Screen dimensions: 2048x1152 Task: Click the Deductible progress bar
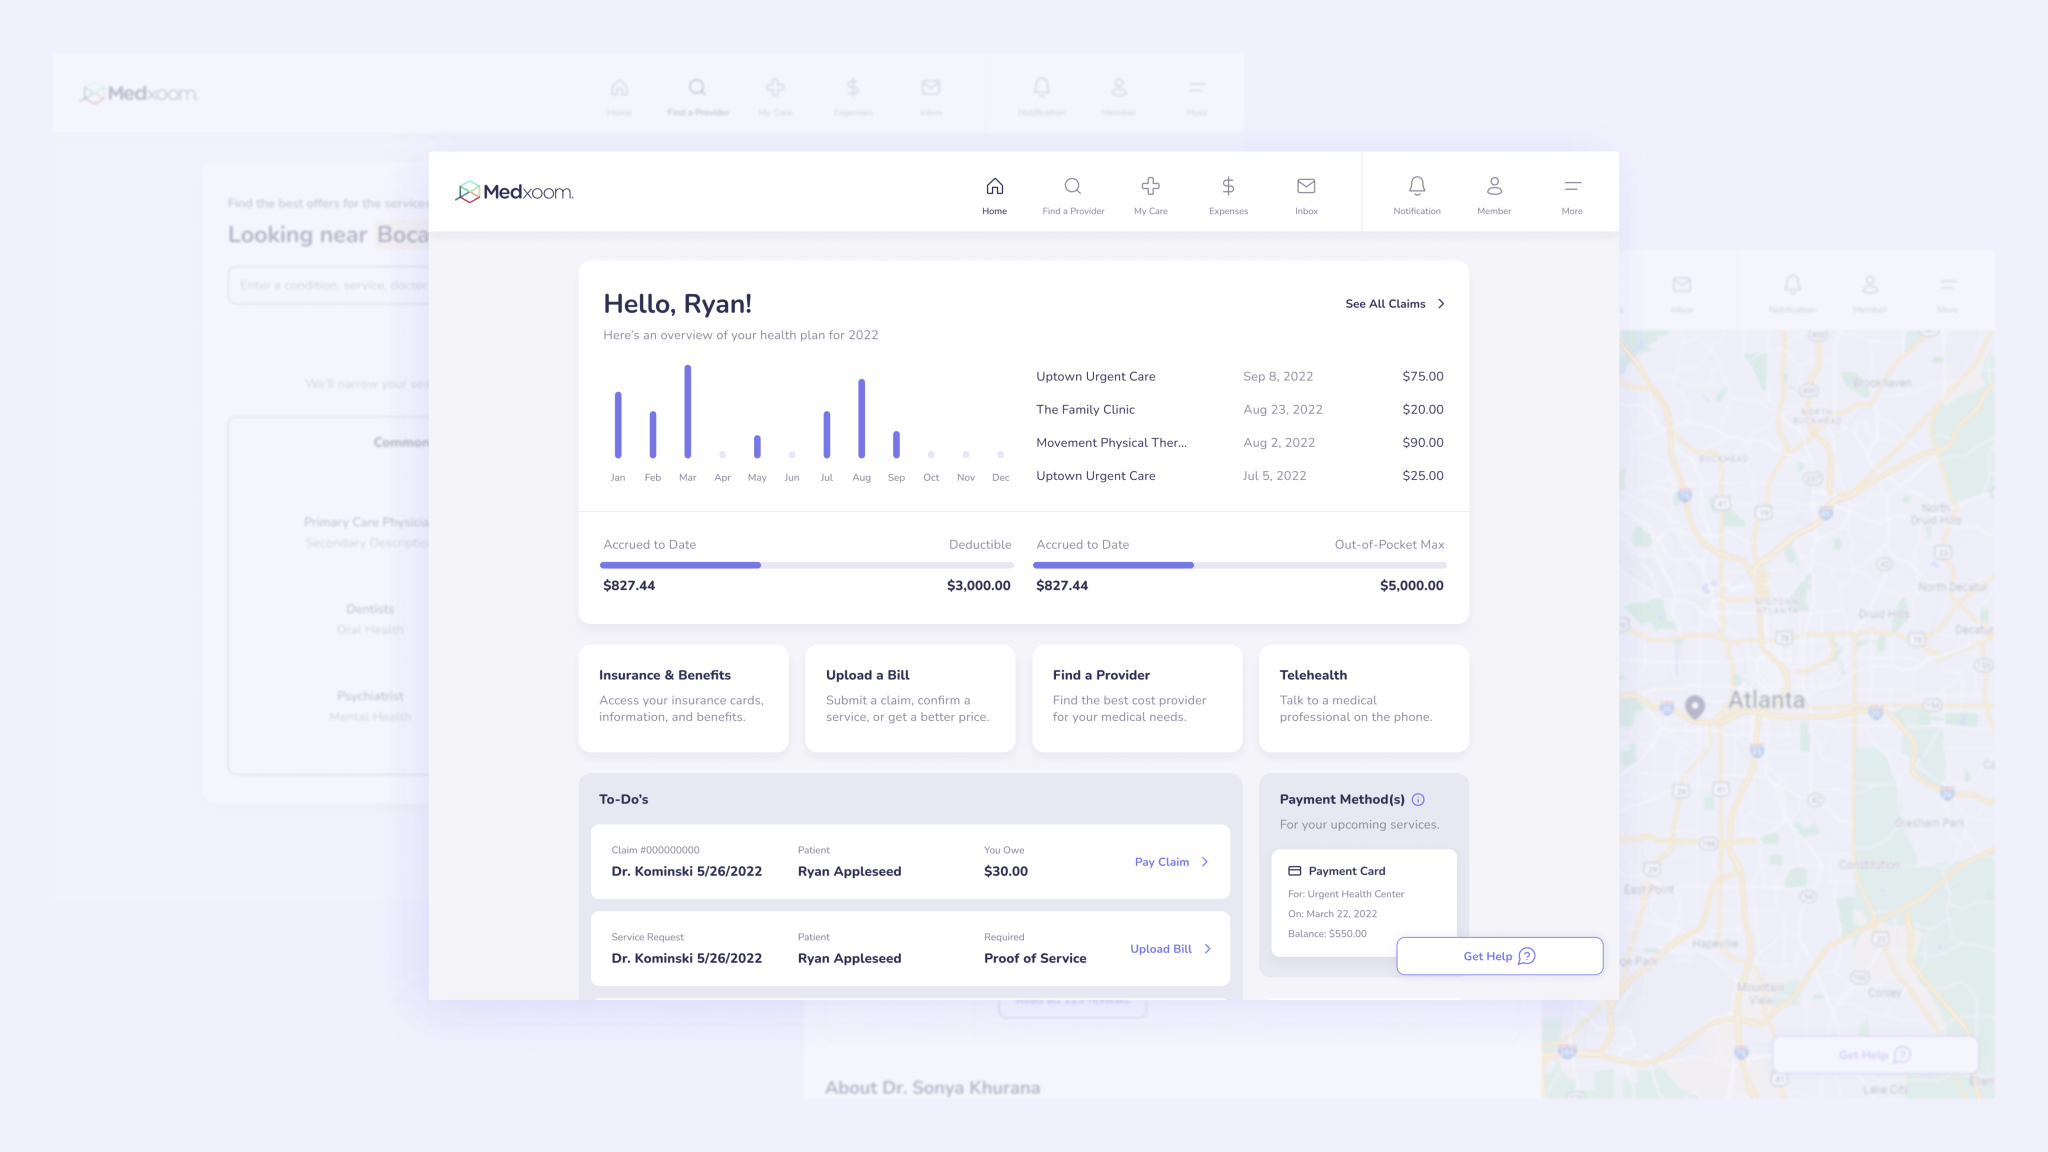tap(807, 565)
